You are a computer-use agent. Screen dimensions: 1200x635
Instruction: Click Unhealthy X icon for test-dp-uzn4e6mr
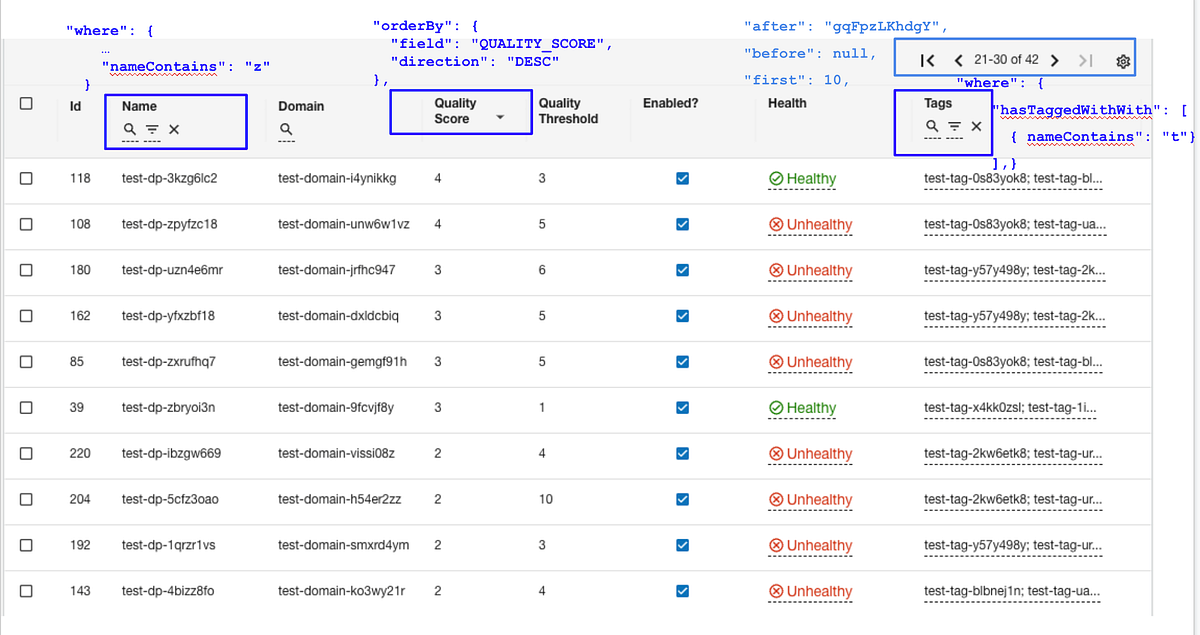tap(776, 270)
